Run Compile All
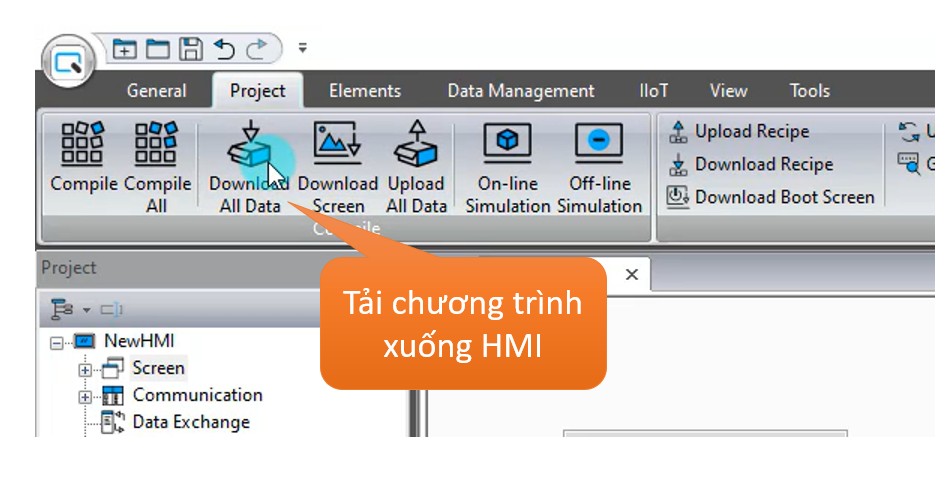This screenshot has height=485, width=948. [157, 166]
